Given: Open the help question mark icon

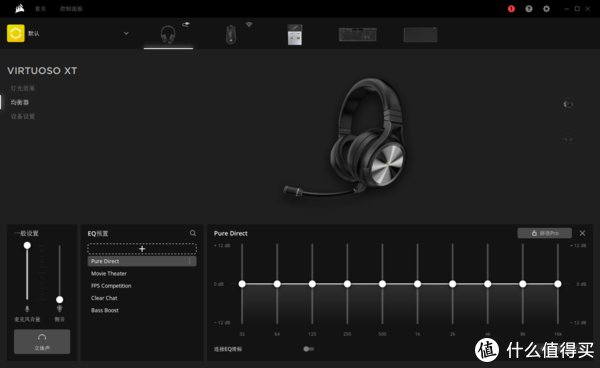Looking at the screenshot, I should pyautogui.click(x=529, y=9).
